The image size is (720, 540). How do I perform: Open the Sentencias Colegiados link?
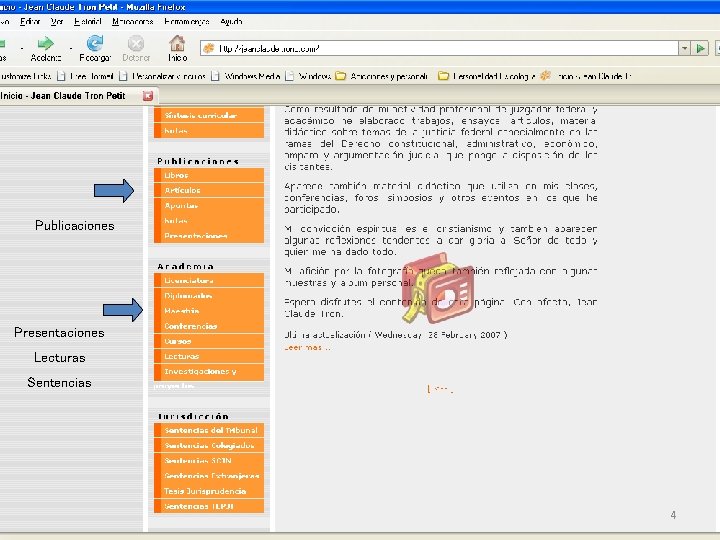(209, 445)
